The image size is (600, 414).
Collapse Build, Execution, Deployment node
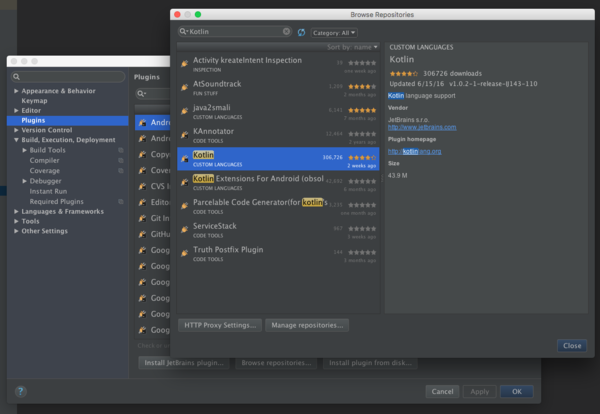click(x=16, y=140)
